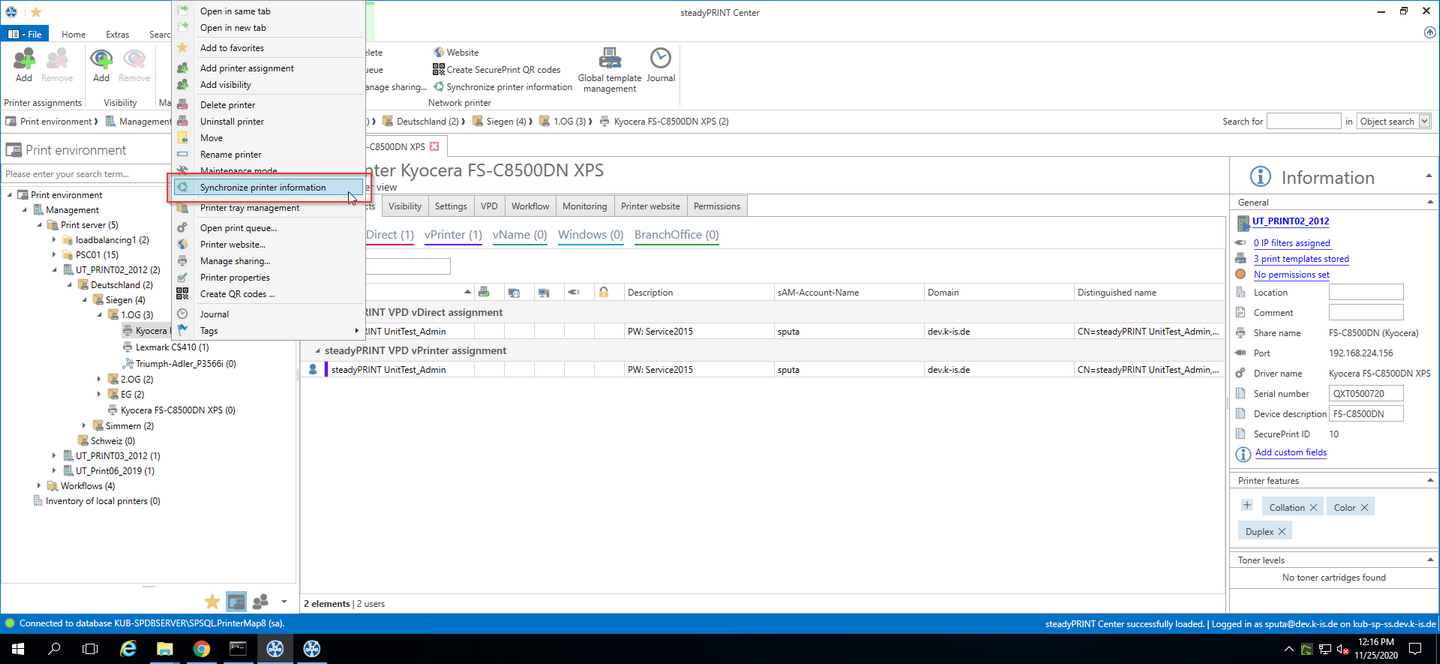The image size is (1440, 664).
Task: Expand the PSC01 tree node
Action: click(x=55, y=255)
